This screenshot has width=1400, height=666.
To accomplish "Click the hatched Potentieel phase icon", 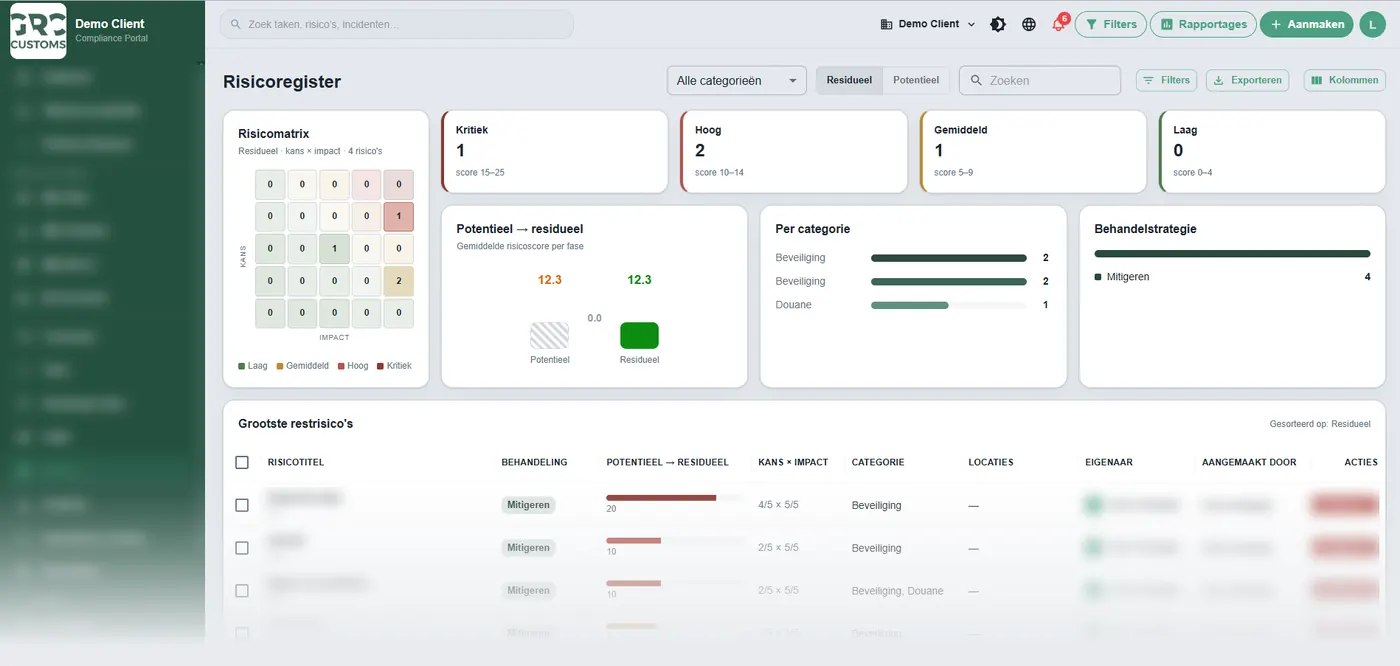I will pyautogui.click(x=549, y=335).
